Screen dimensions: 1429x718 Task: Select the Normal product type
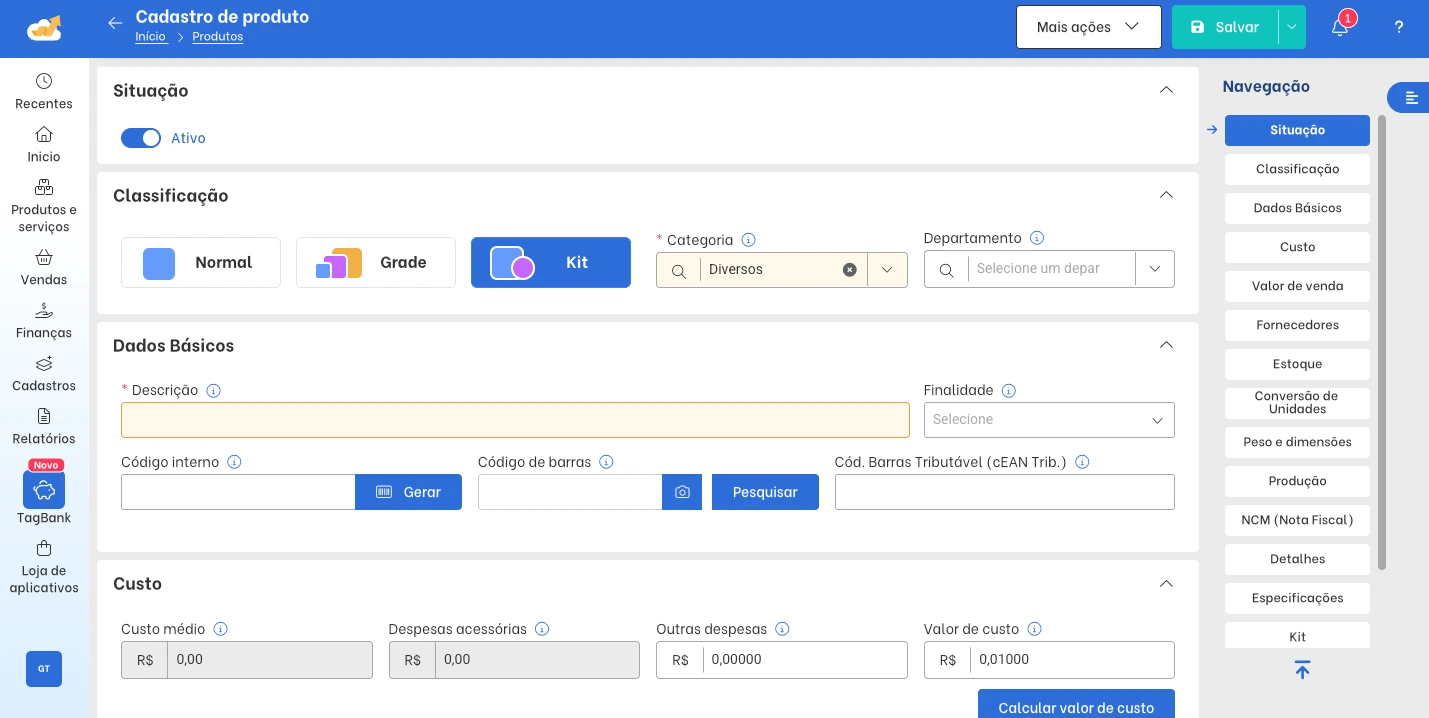pos(201,262)
